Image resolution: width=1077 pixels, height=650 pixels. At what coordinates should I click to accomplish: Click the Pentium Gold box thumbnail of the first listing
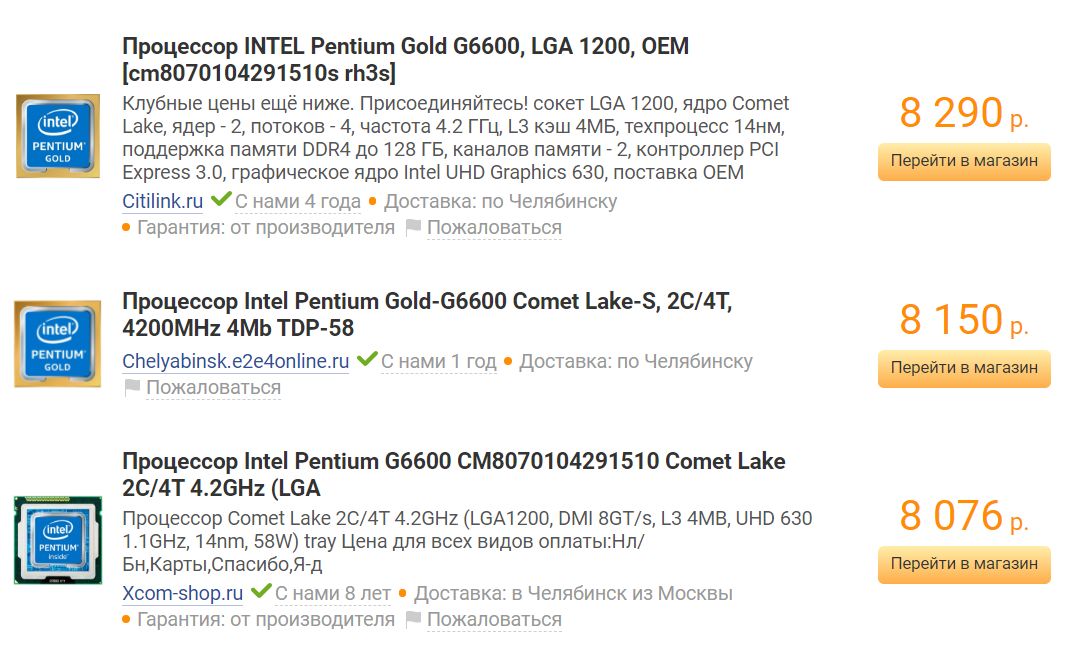point(57,134)
